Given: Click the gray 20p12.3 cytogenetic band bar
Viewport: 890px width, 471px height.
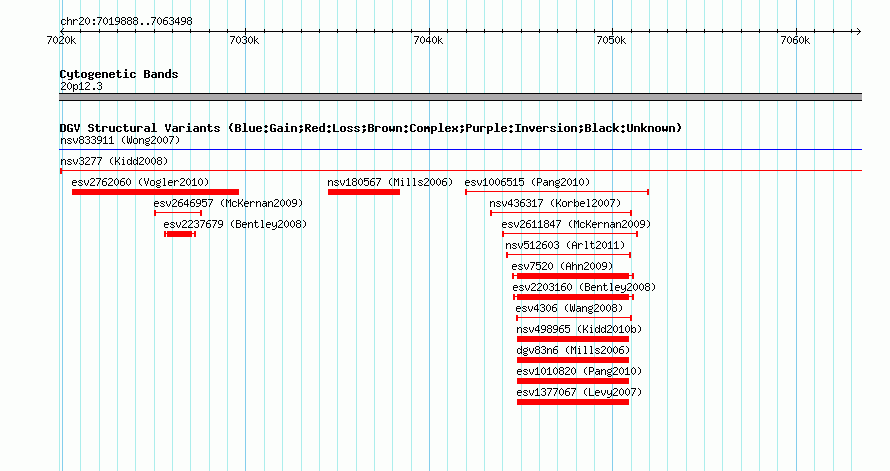Looking at the screenshot, I should pos(460,97).
